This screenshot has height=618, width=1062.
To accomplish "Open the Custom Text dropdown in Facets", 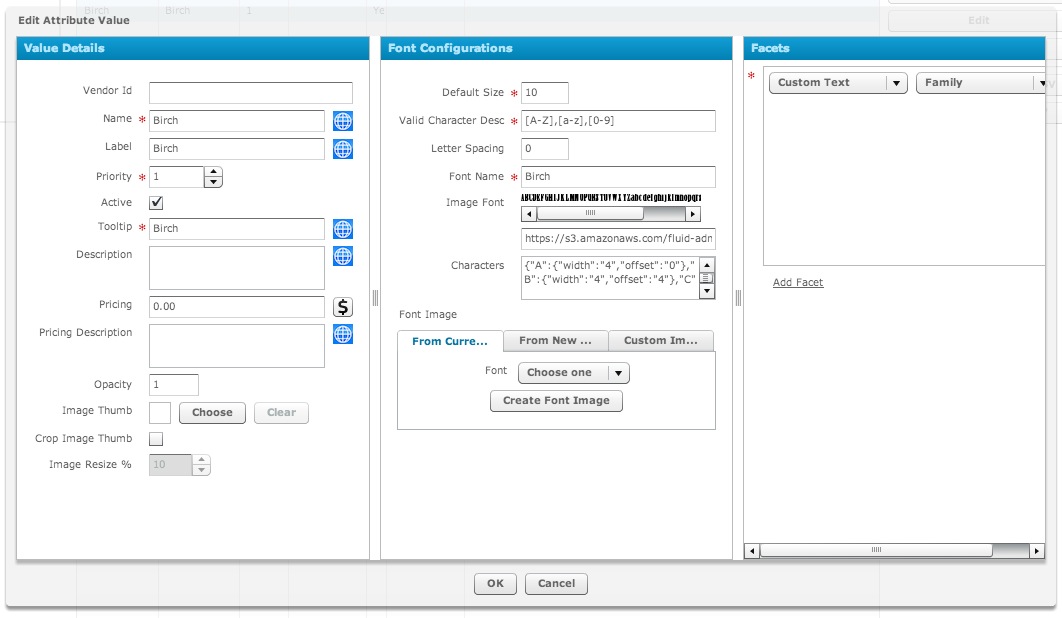I will click(x=837, y=83).
